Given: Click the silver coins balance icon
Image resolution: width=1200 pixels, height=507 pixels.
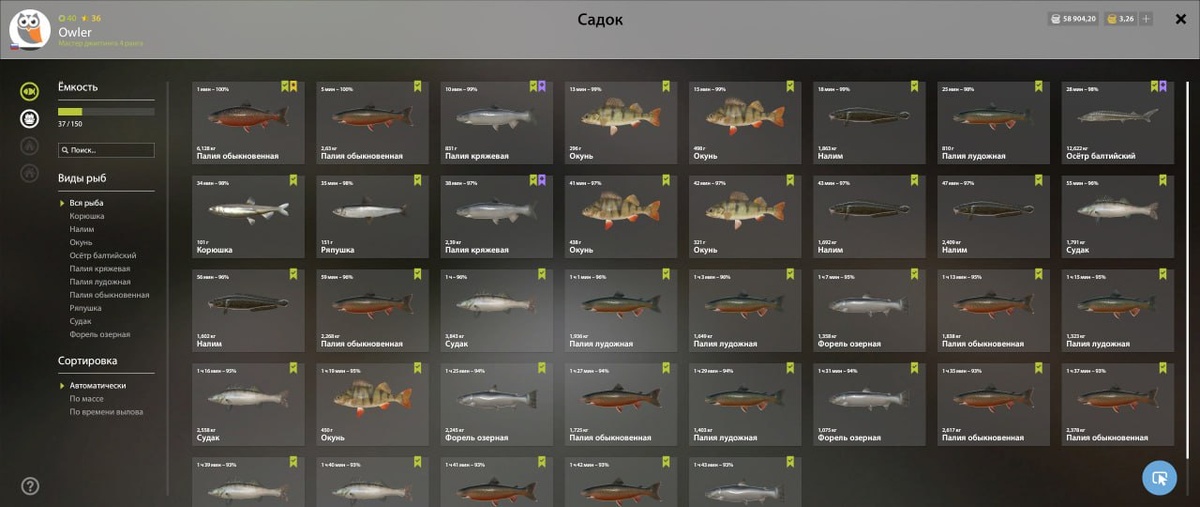Looking at the screenshot, I should coord(1058,19).
